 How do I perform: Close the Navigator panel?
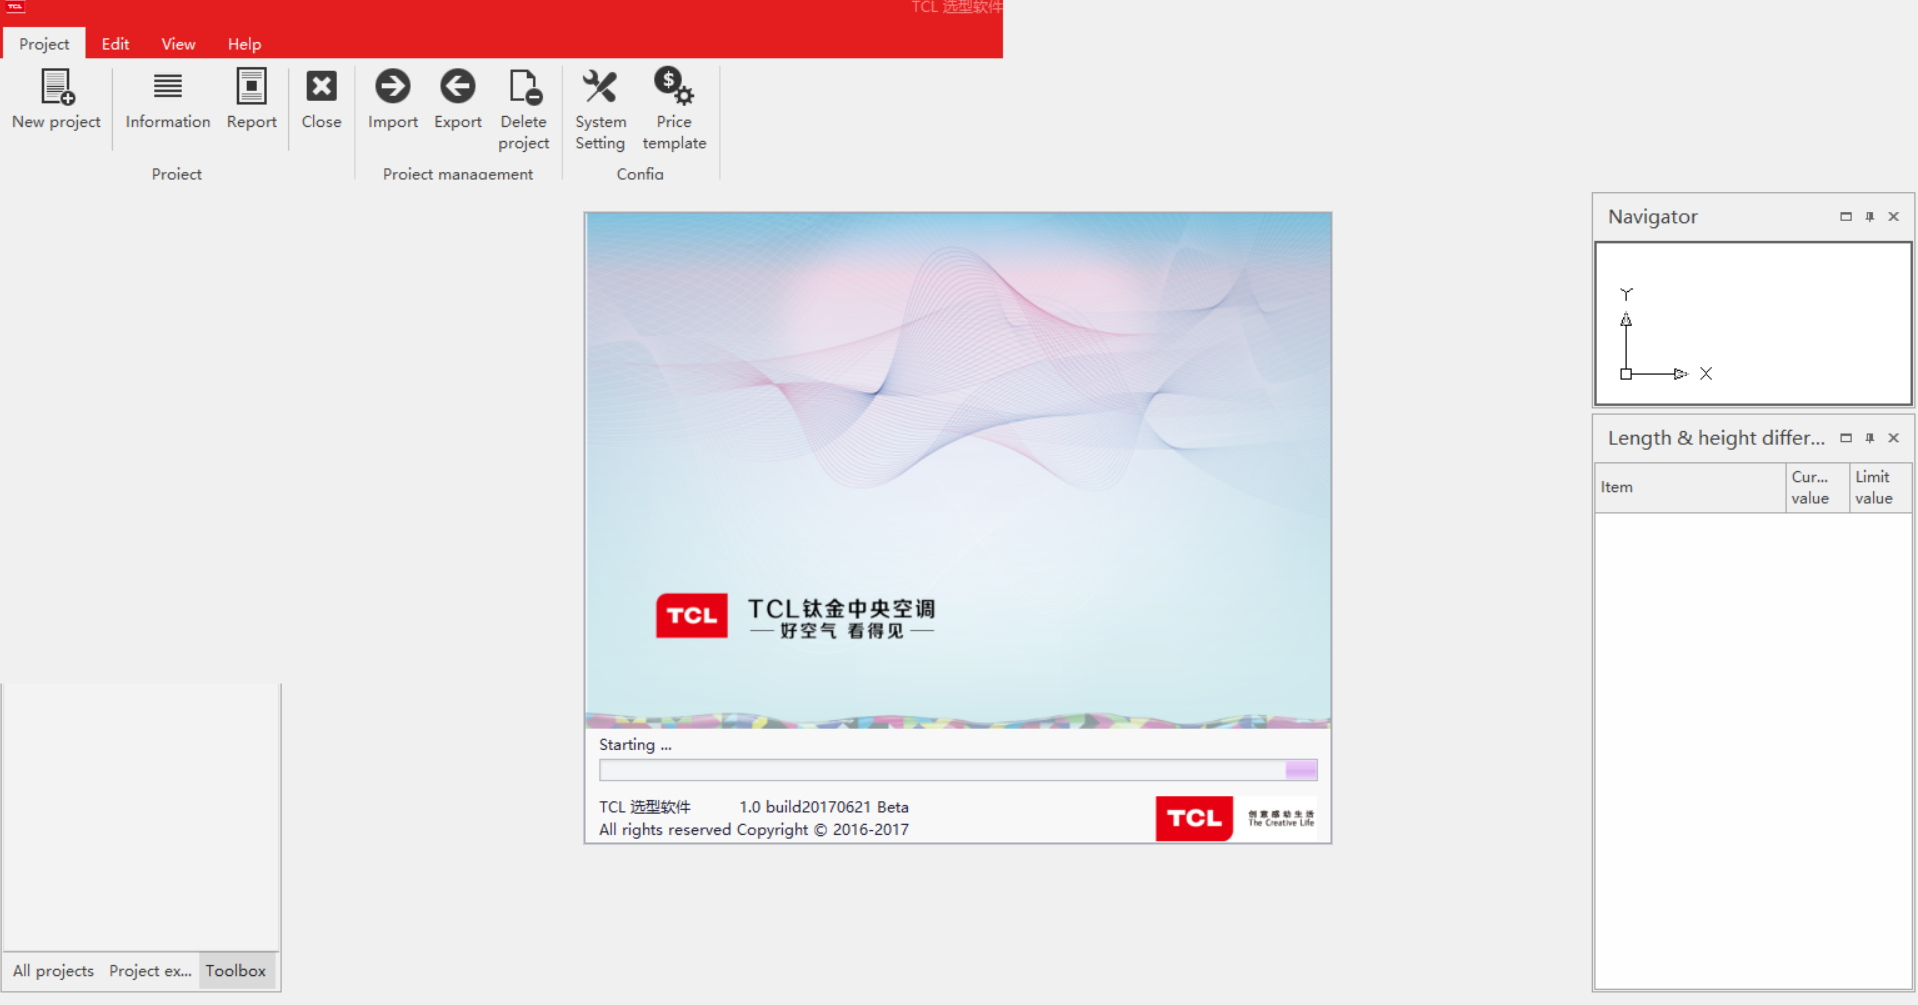(x=1893, y=216)
